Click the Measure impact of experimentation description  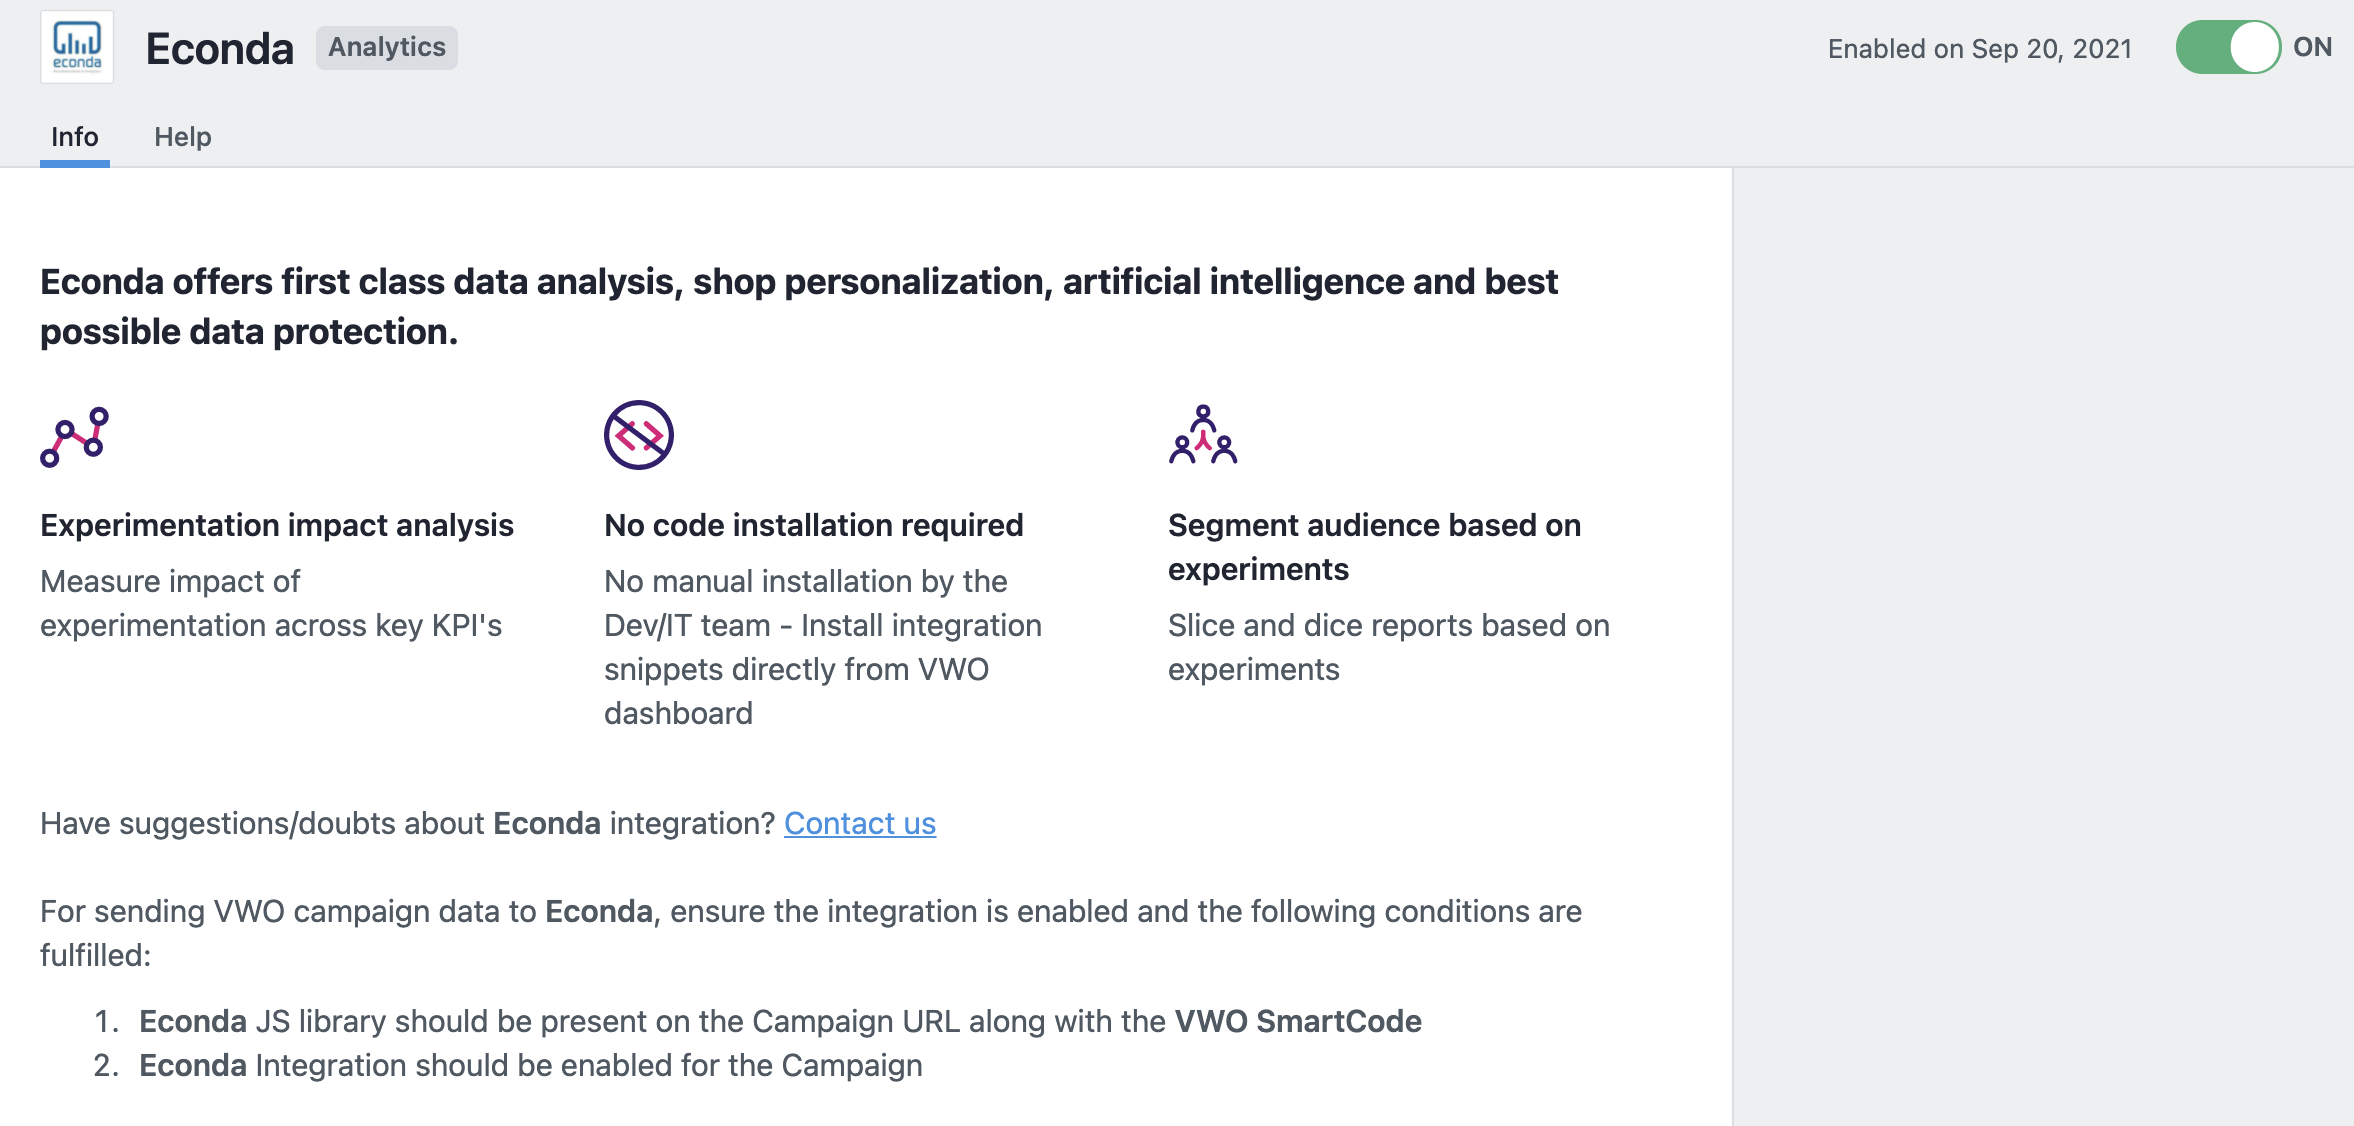(271, 603)
